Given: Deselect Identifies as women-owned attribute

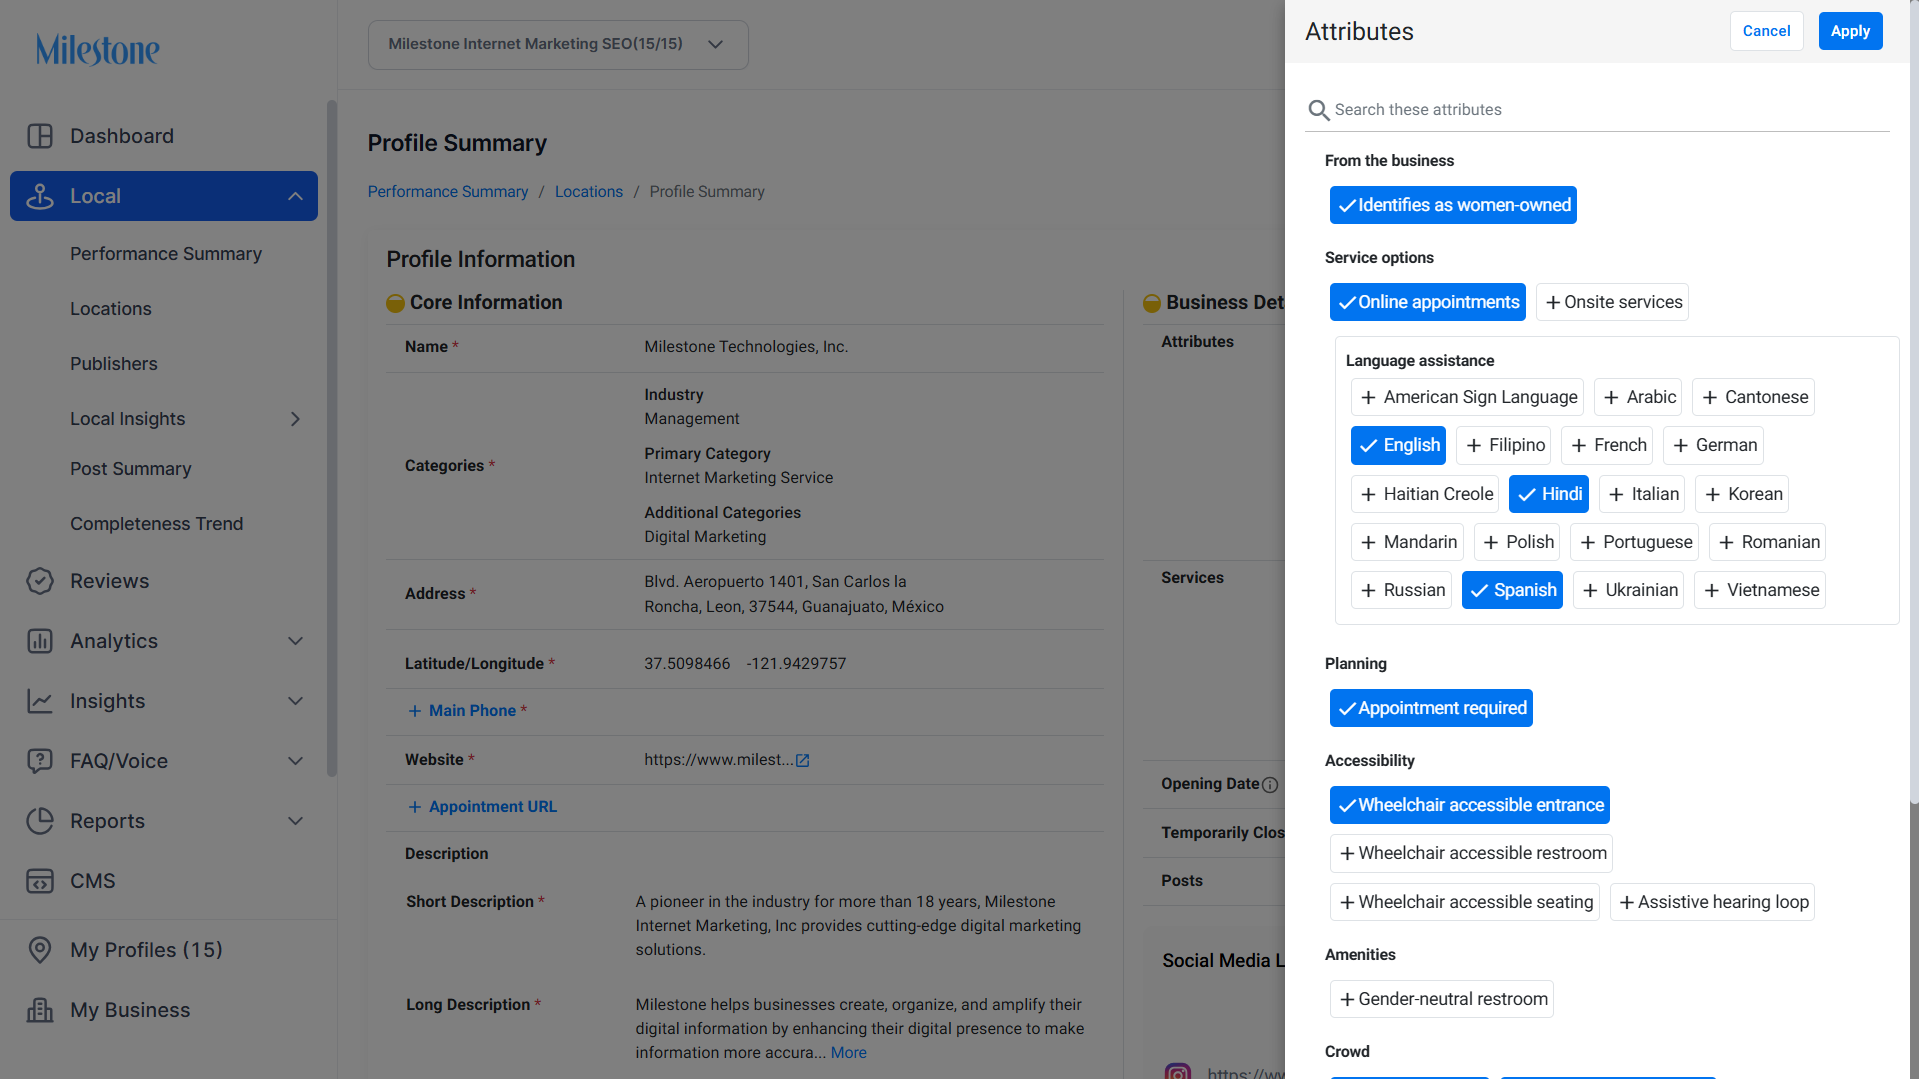Looking at the screenshot, I should [1453, 205].
